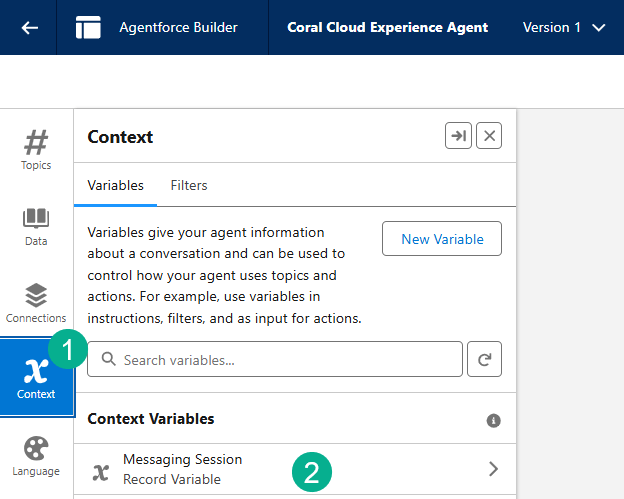Close the Context panel
This screenshot has width=624, height=499.
489,136
